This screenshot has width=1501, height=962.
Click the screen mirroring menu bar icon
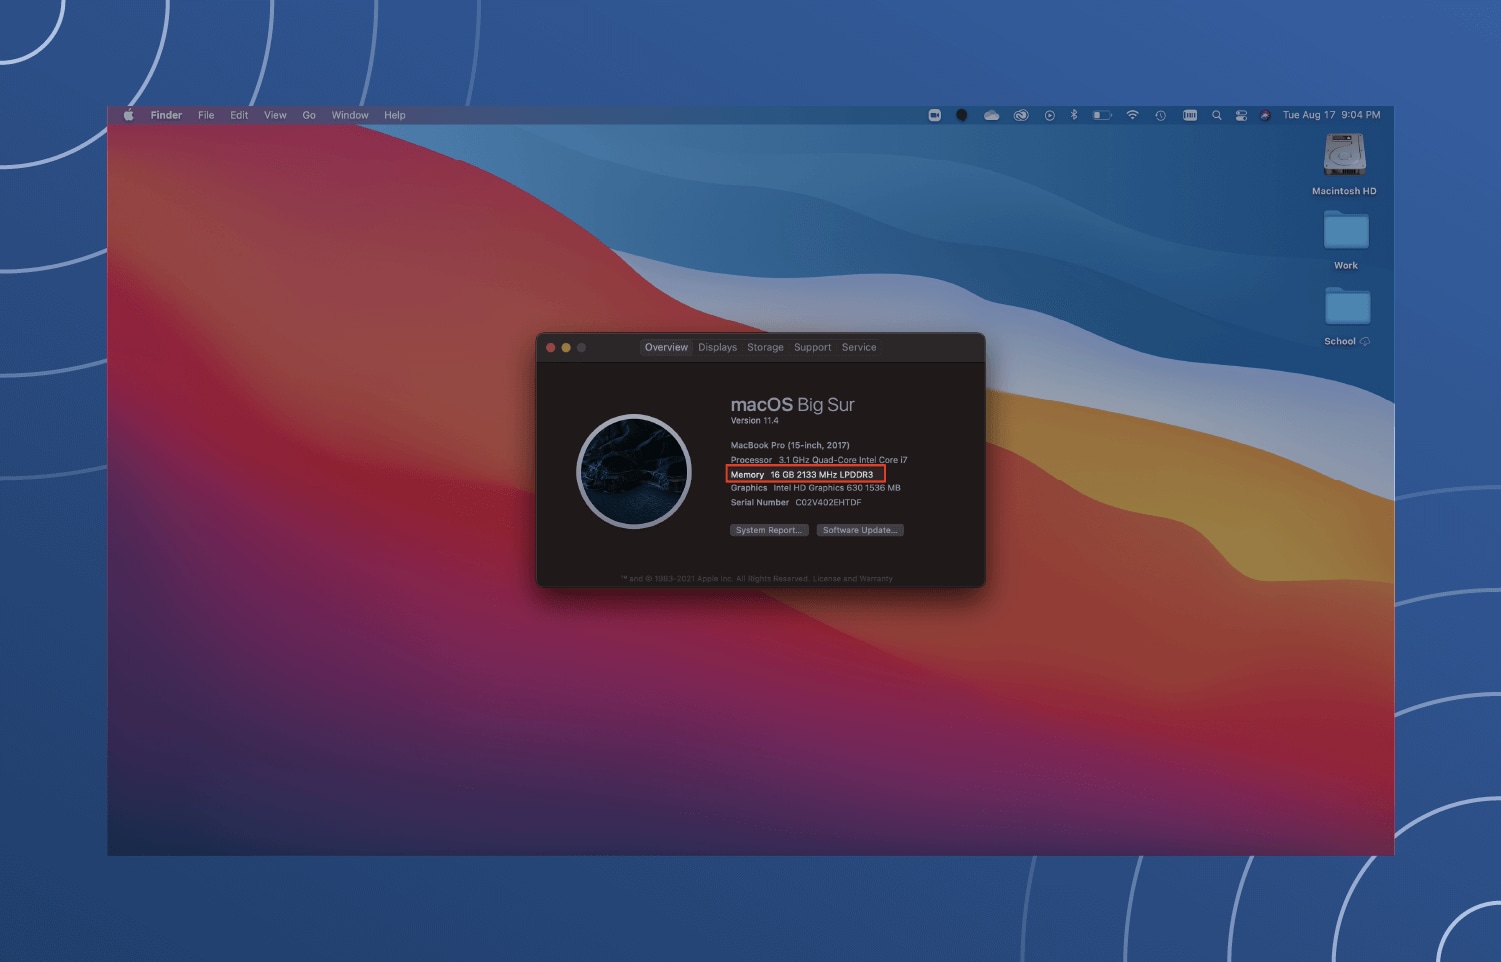[x=935, y=115]
